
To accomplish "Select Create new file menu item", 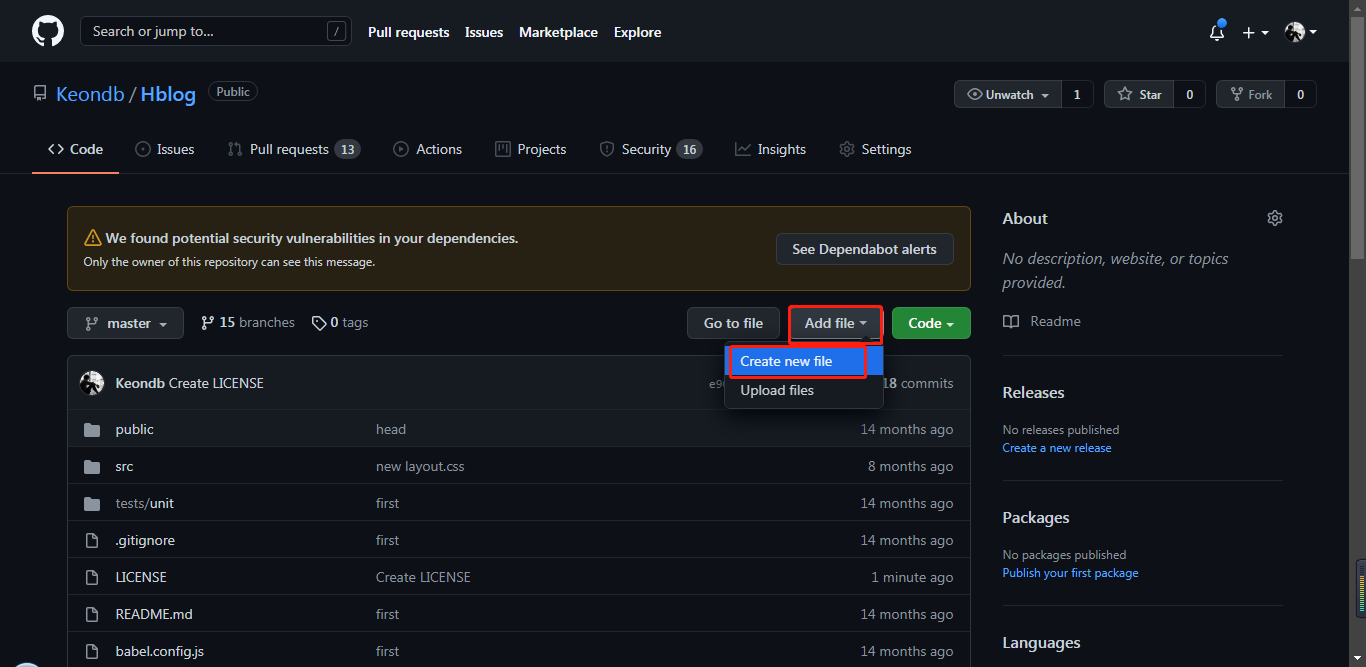I will point(804,361).
